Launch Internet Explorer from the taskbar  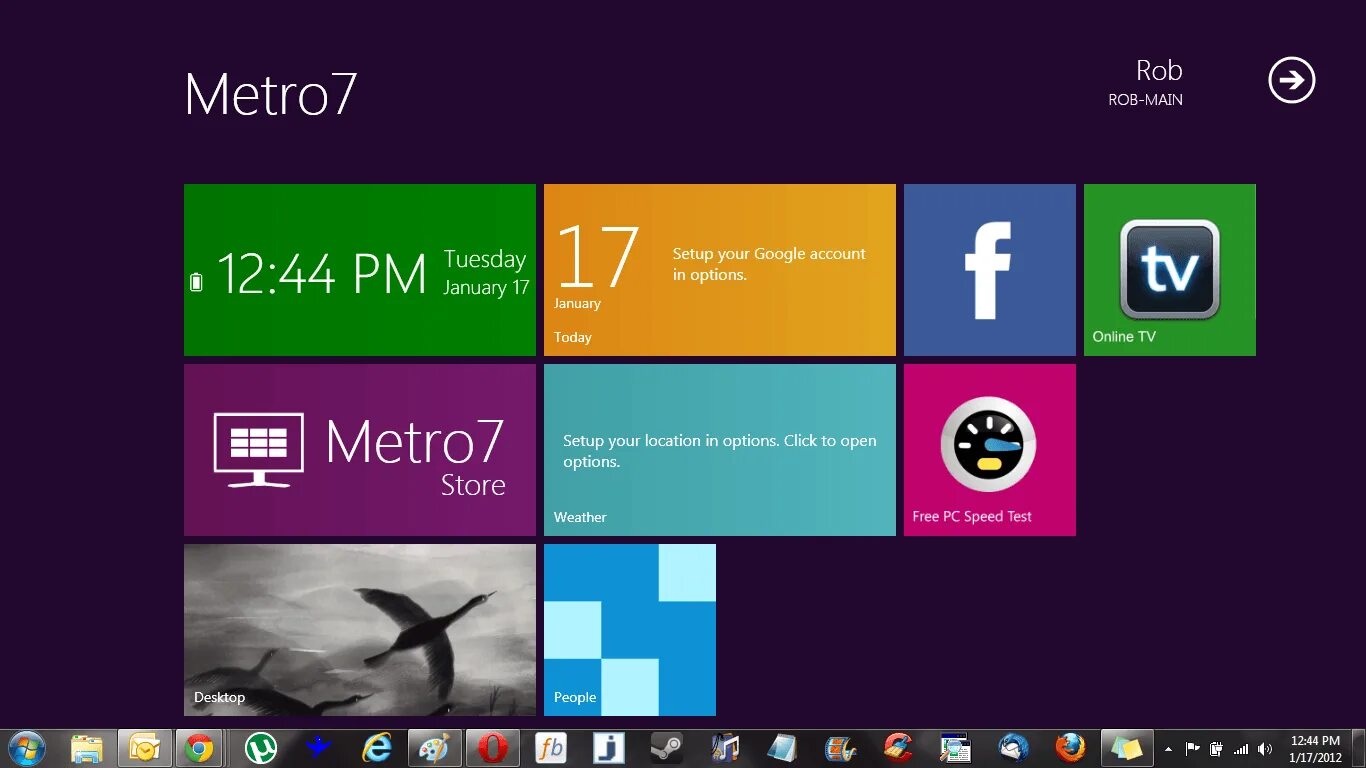[377, 748]
